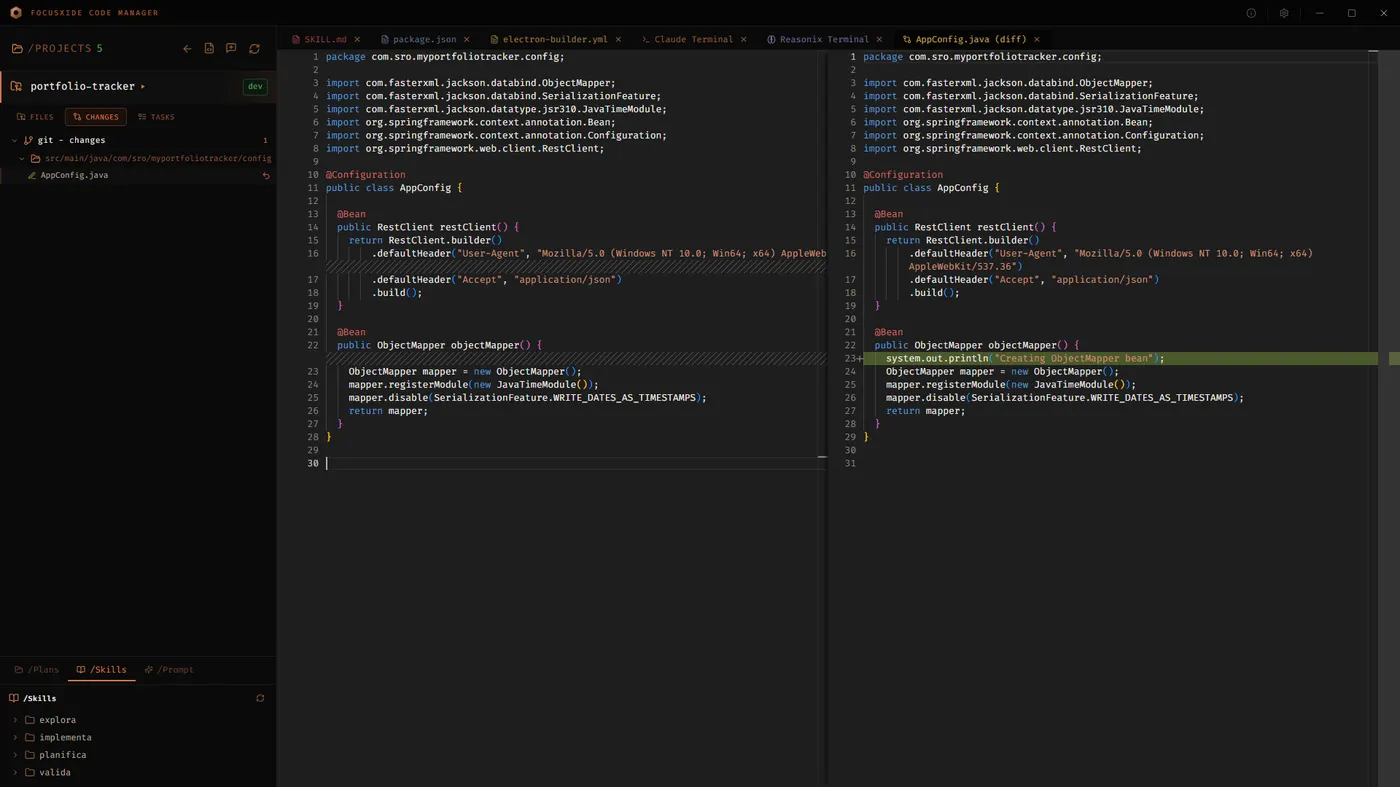The height and width of the screenshot is (787, 1400).
Task: Click the changes count 1 badge
Action: tap(265, 140)
